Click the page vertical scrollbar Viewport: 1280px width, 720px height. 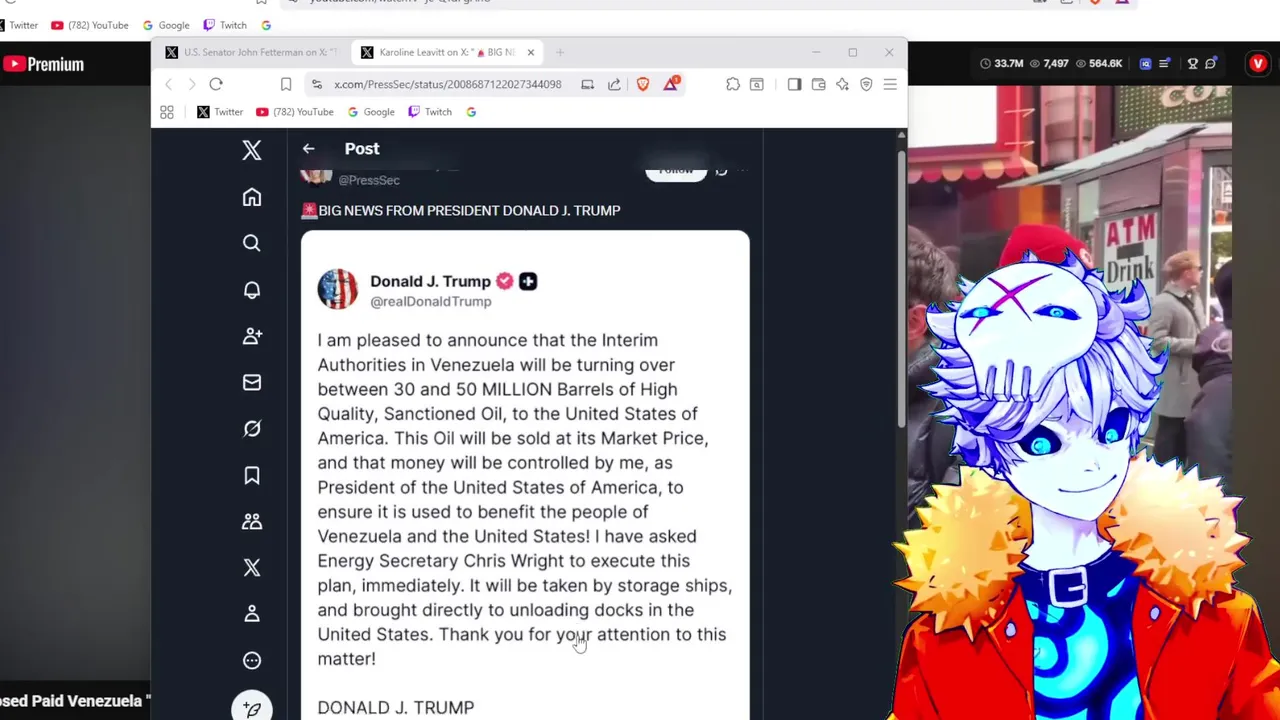point(902,290)
